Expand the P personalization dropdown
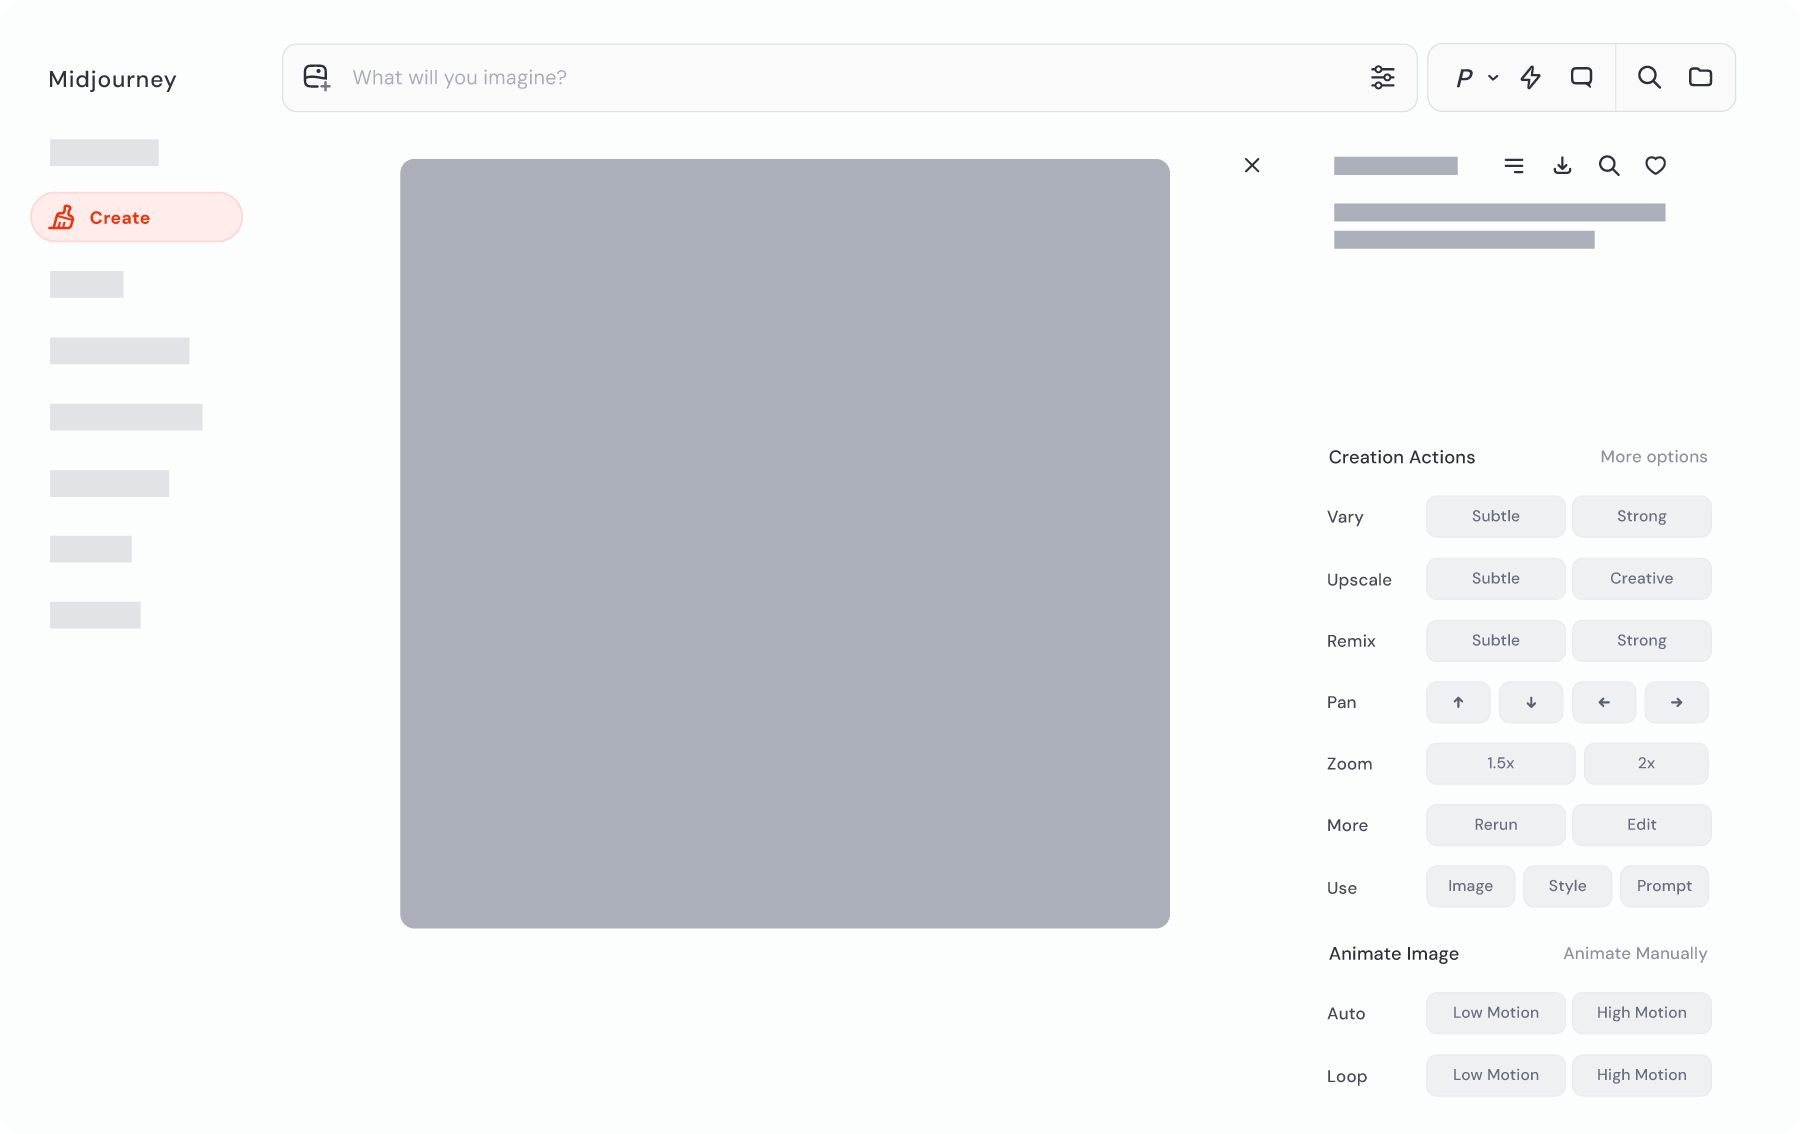The width and height of the screenshot is (1800, 1134). pos(1476,78)
